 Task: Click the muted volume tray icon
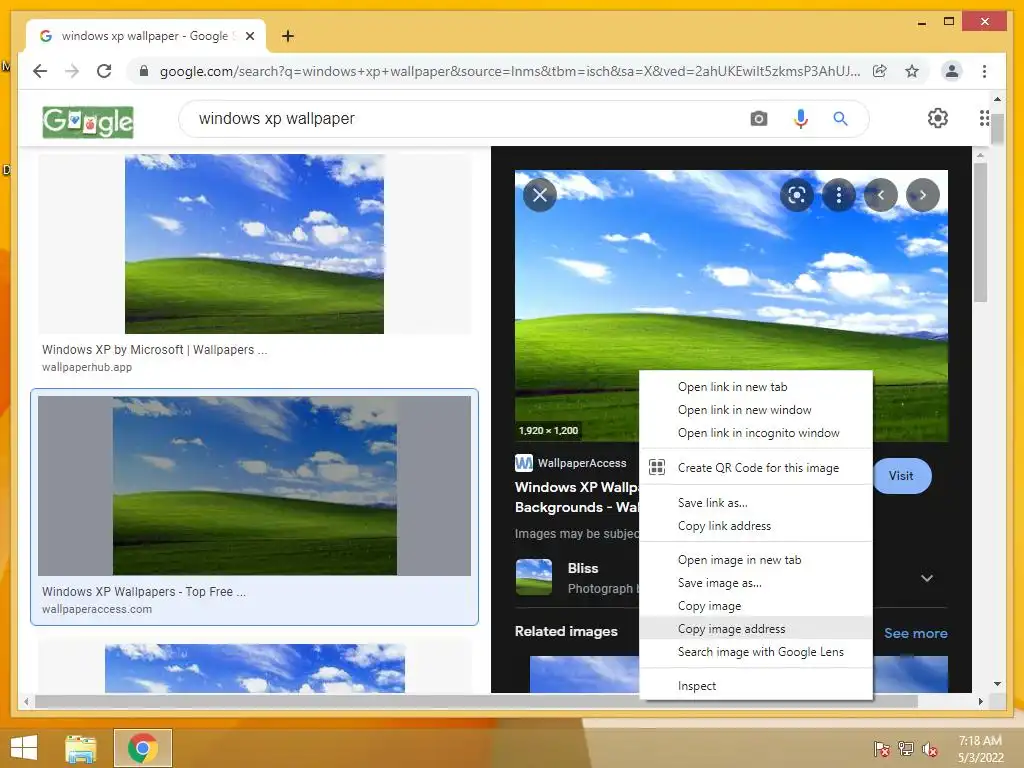pyautogui.click(x=930, y=749)
